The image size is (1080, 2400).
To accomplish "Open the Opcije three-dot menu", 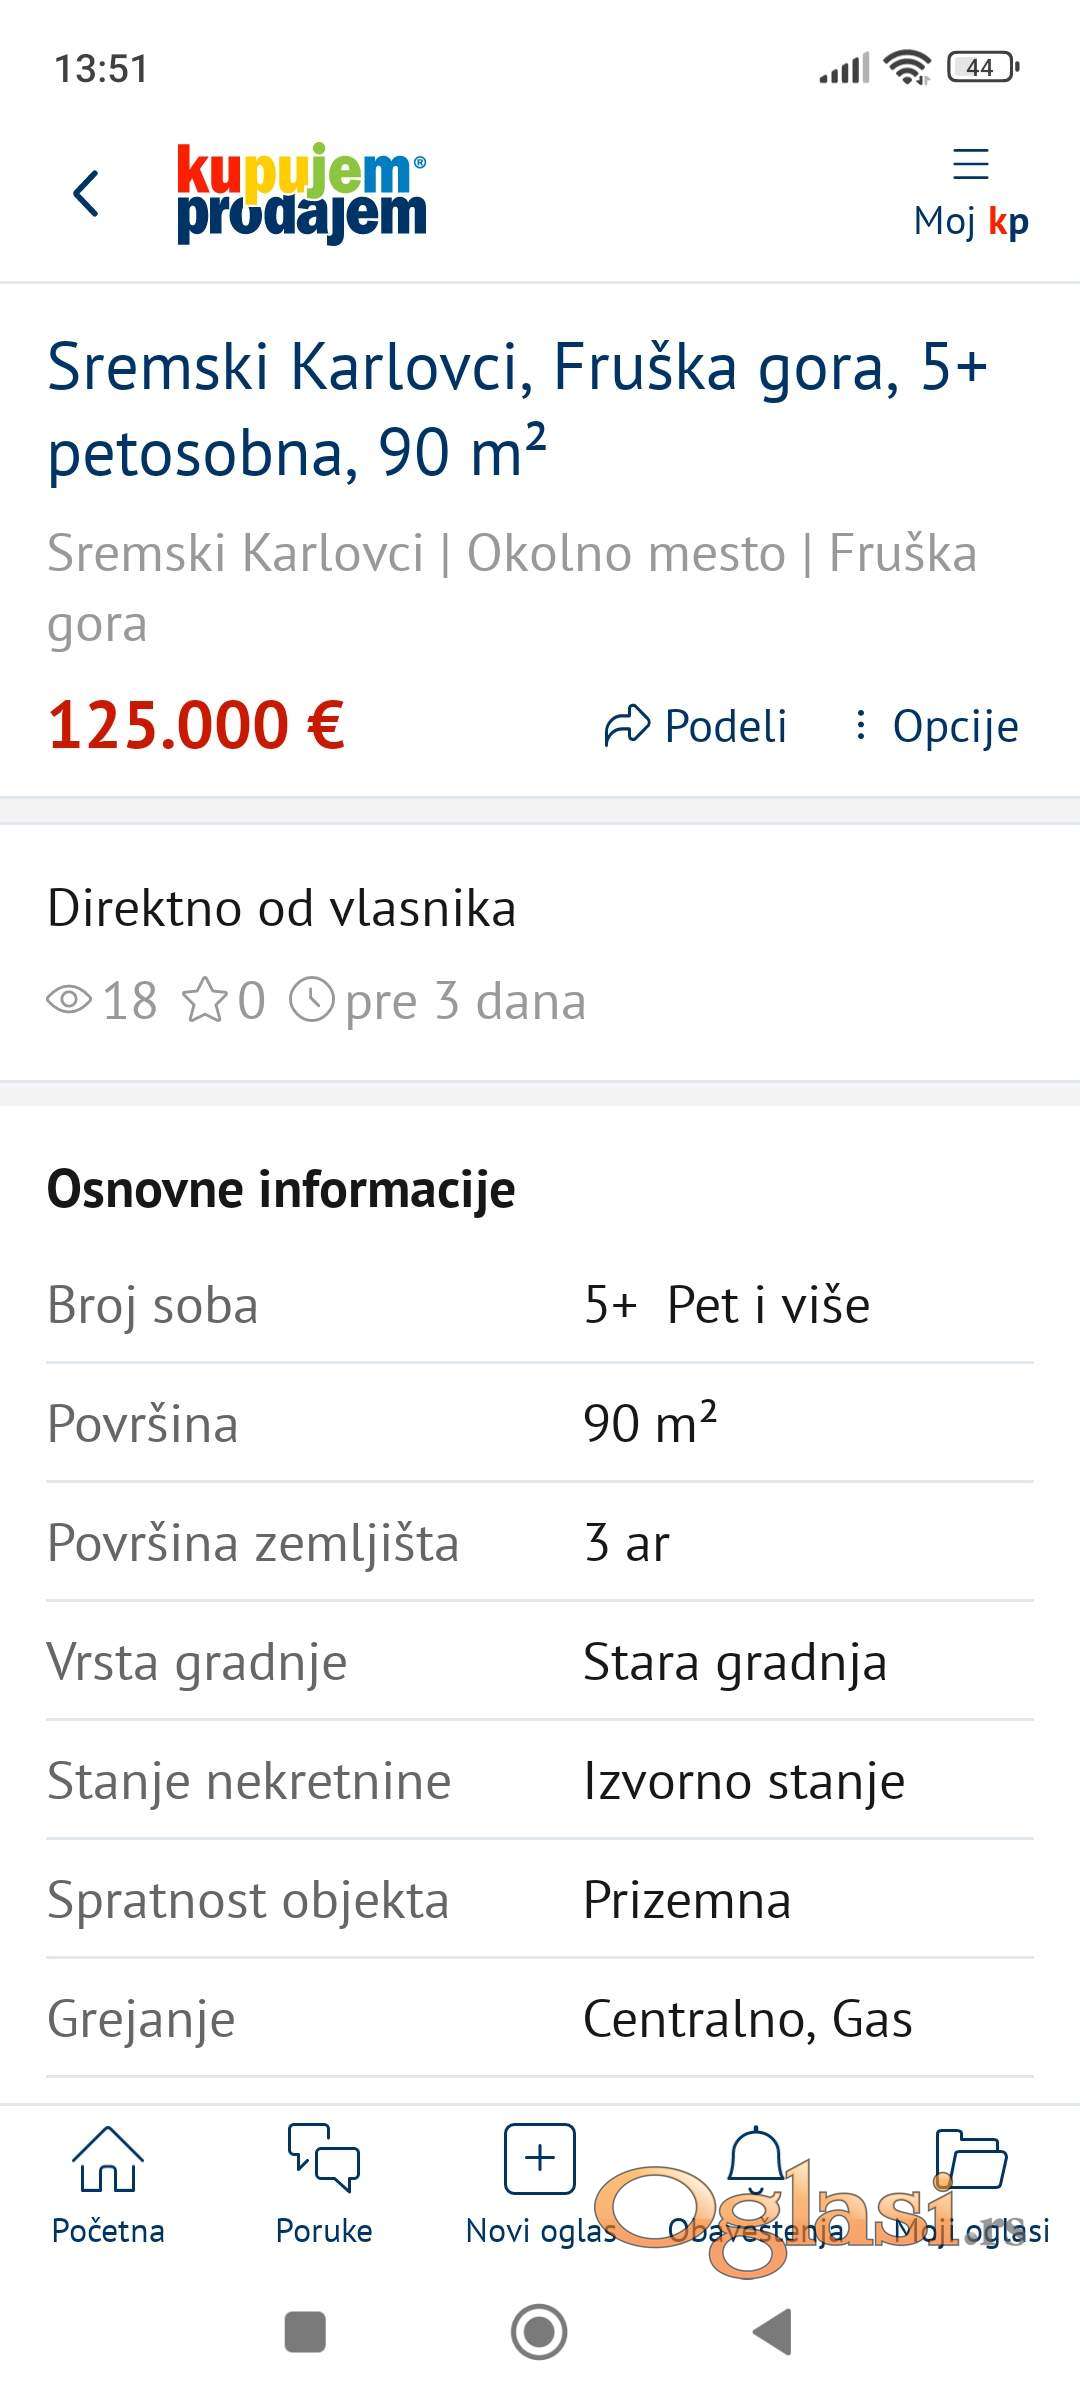I will tap(936, 726).
